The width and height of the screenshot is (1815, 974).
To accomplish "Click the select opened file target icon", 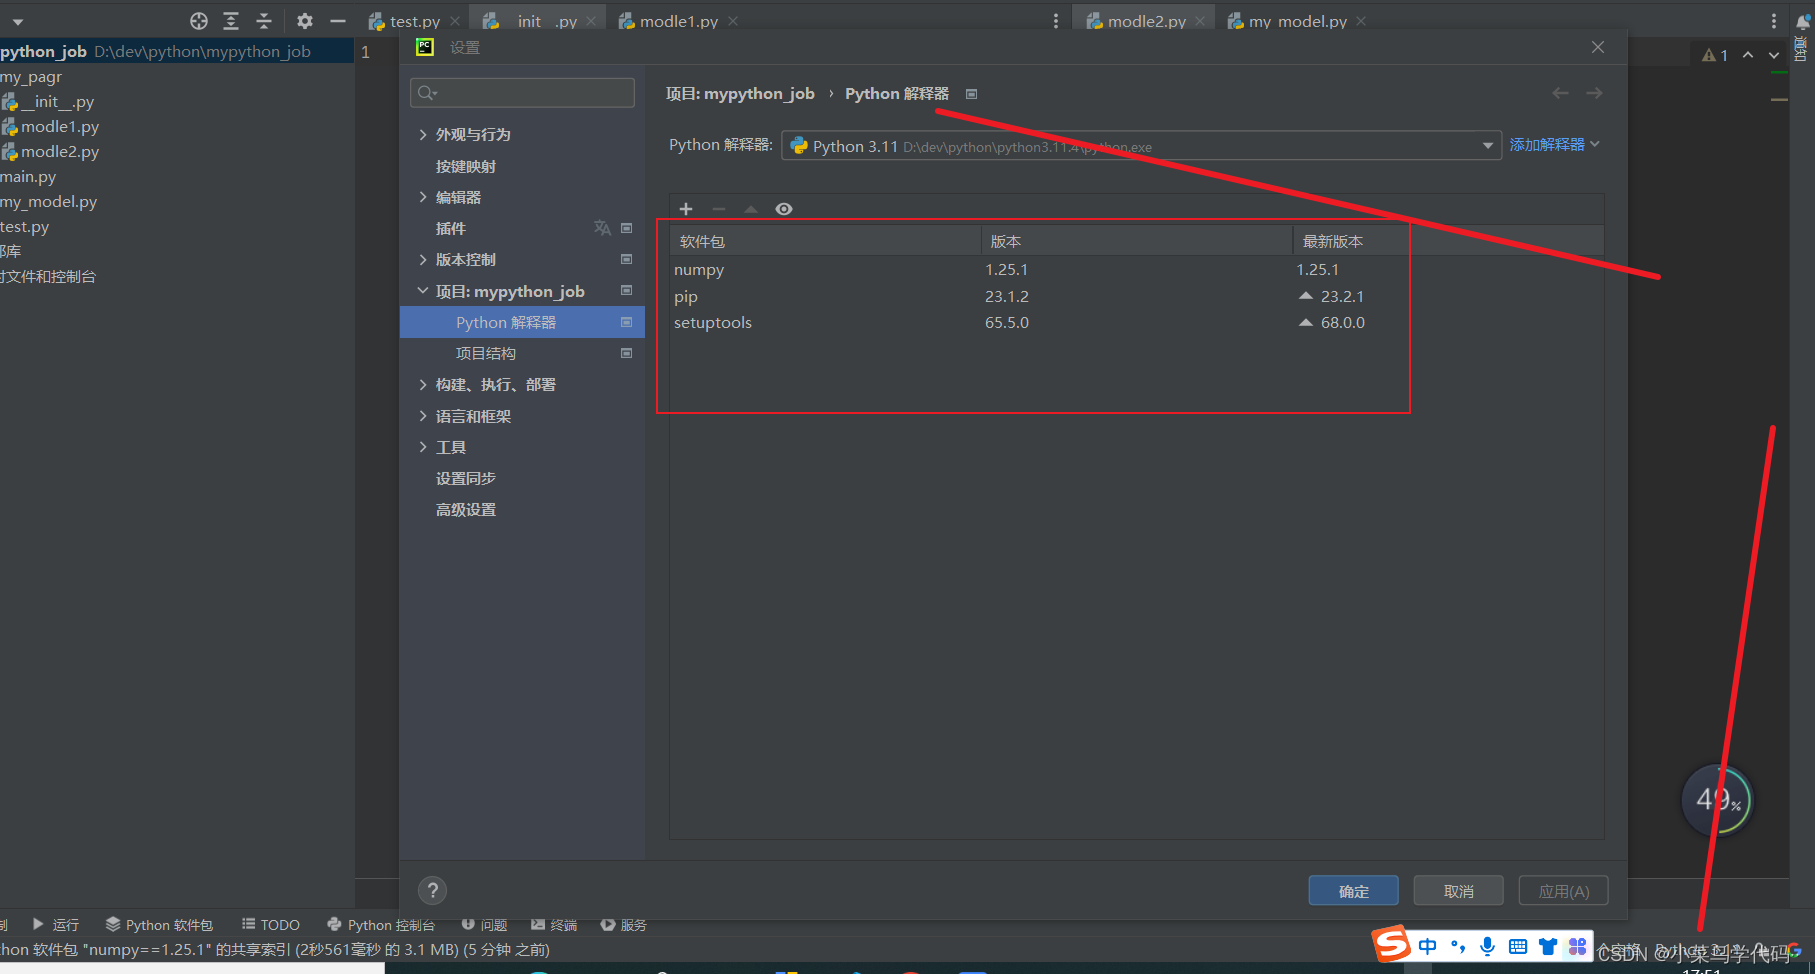I will click(199, 21).
